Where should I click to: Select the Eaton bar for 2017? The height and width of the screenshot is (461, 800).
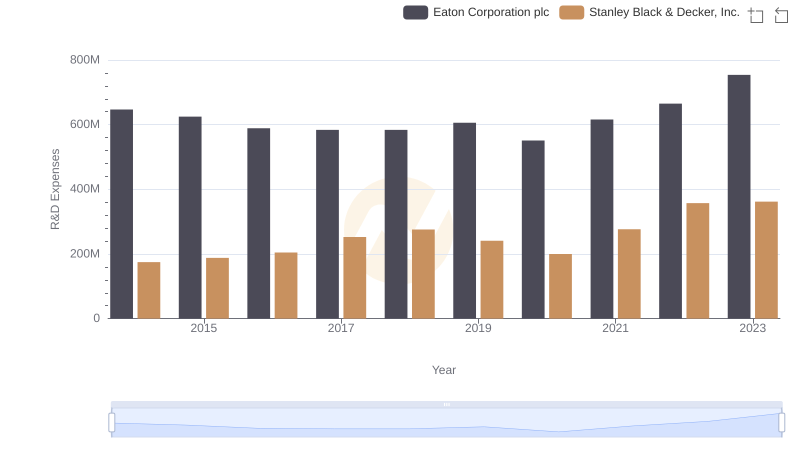pyautogui.click(x=327, y=224)
